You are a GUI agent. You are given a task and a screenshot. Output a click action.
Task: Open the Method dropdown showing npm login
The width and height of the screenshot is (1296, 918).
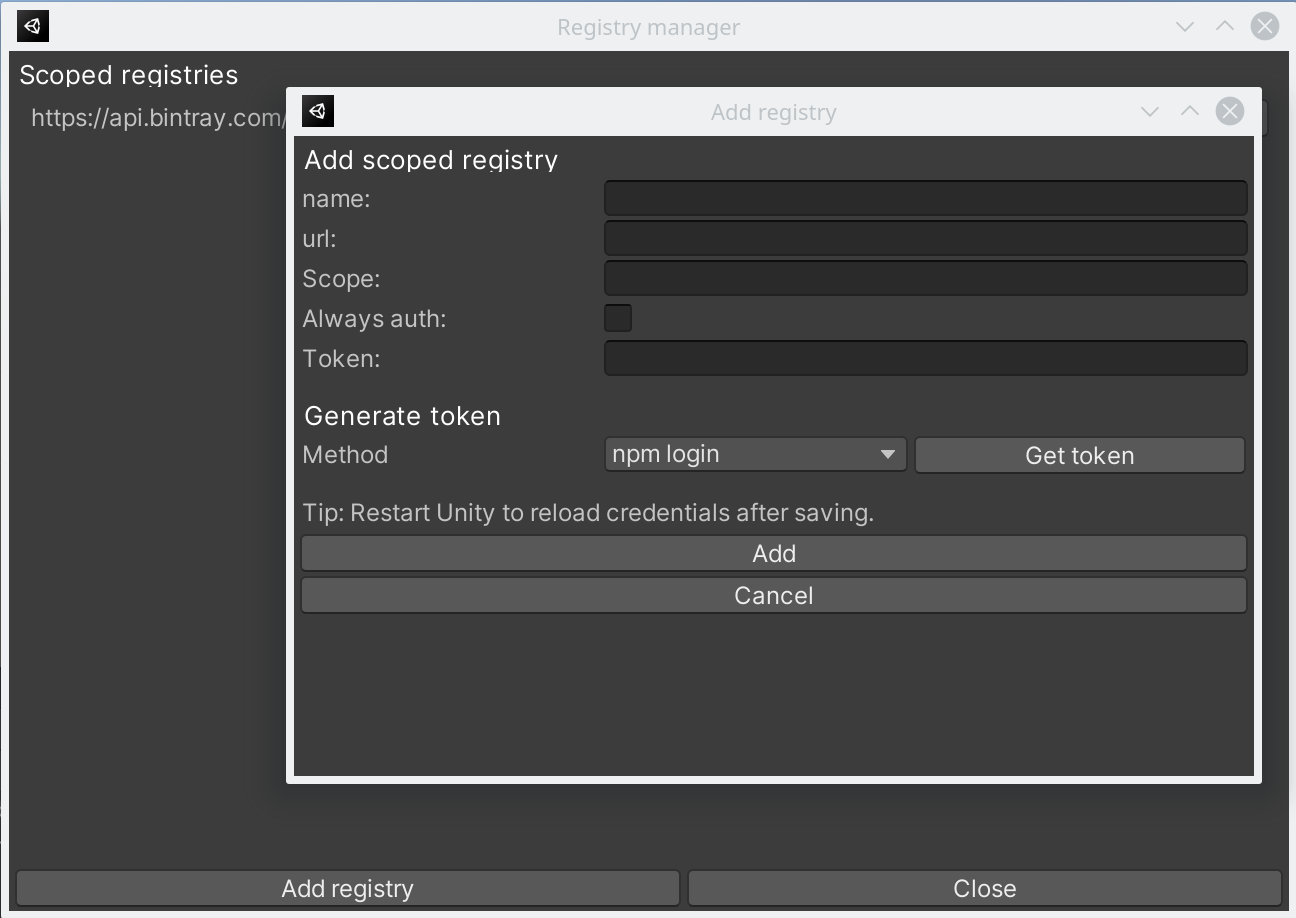click(x=755, y=454)
